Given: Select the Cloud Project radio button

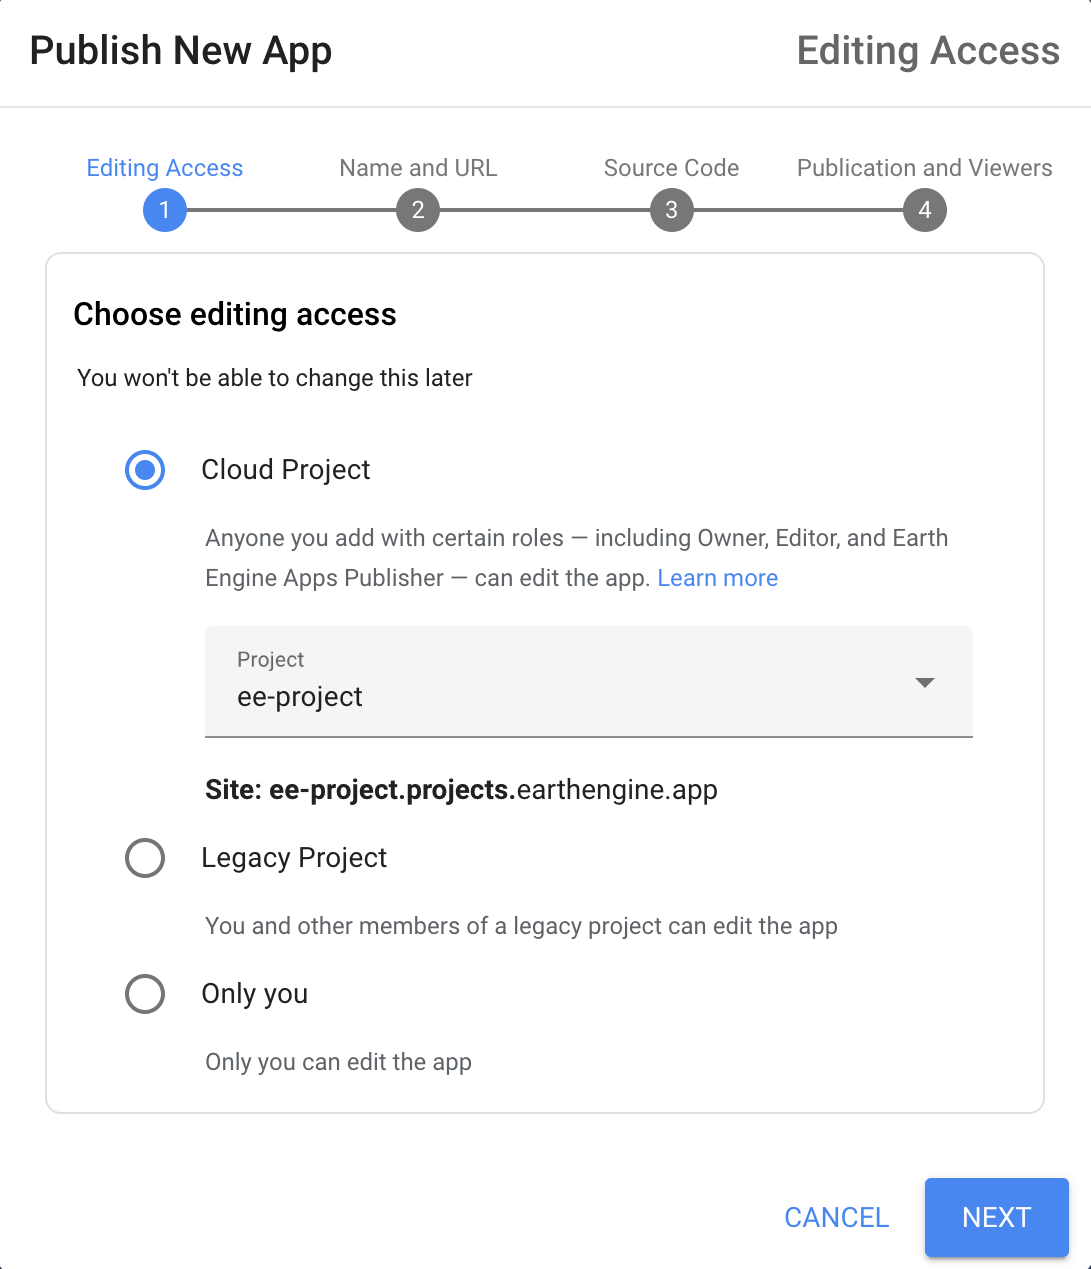Looking at the screenshot, I should (145, 470).
